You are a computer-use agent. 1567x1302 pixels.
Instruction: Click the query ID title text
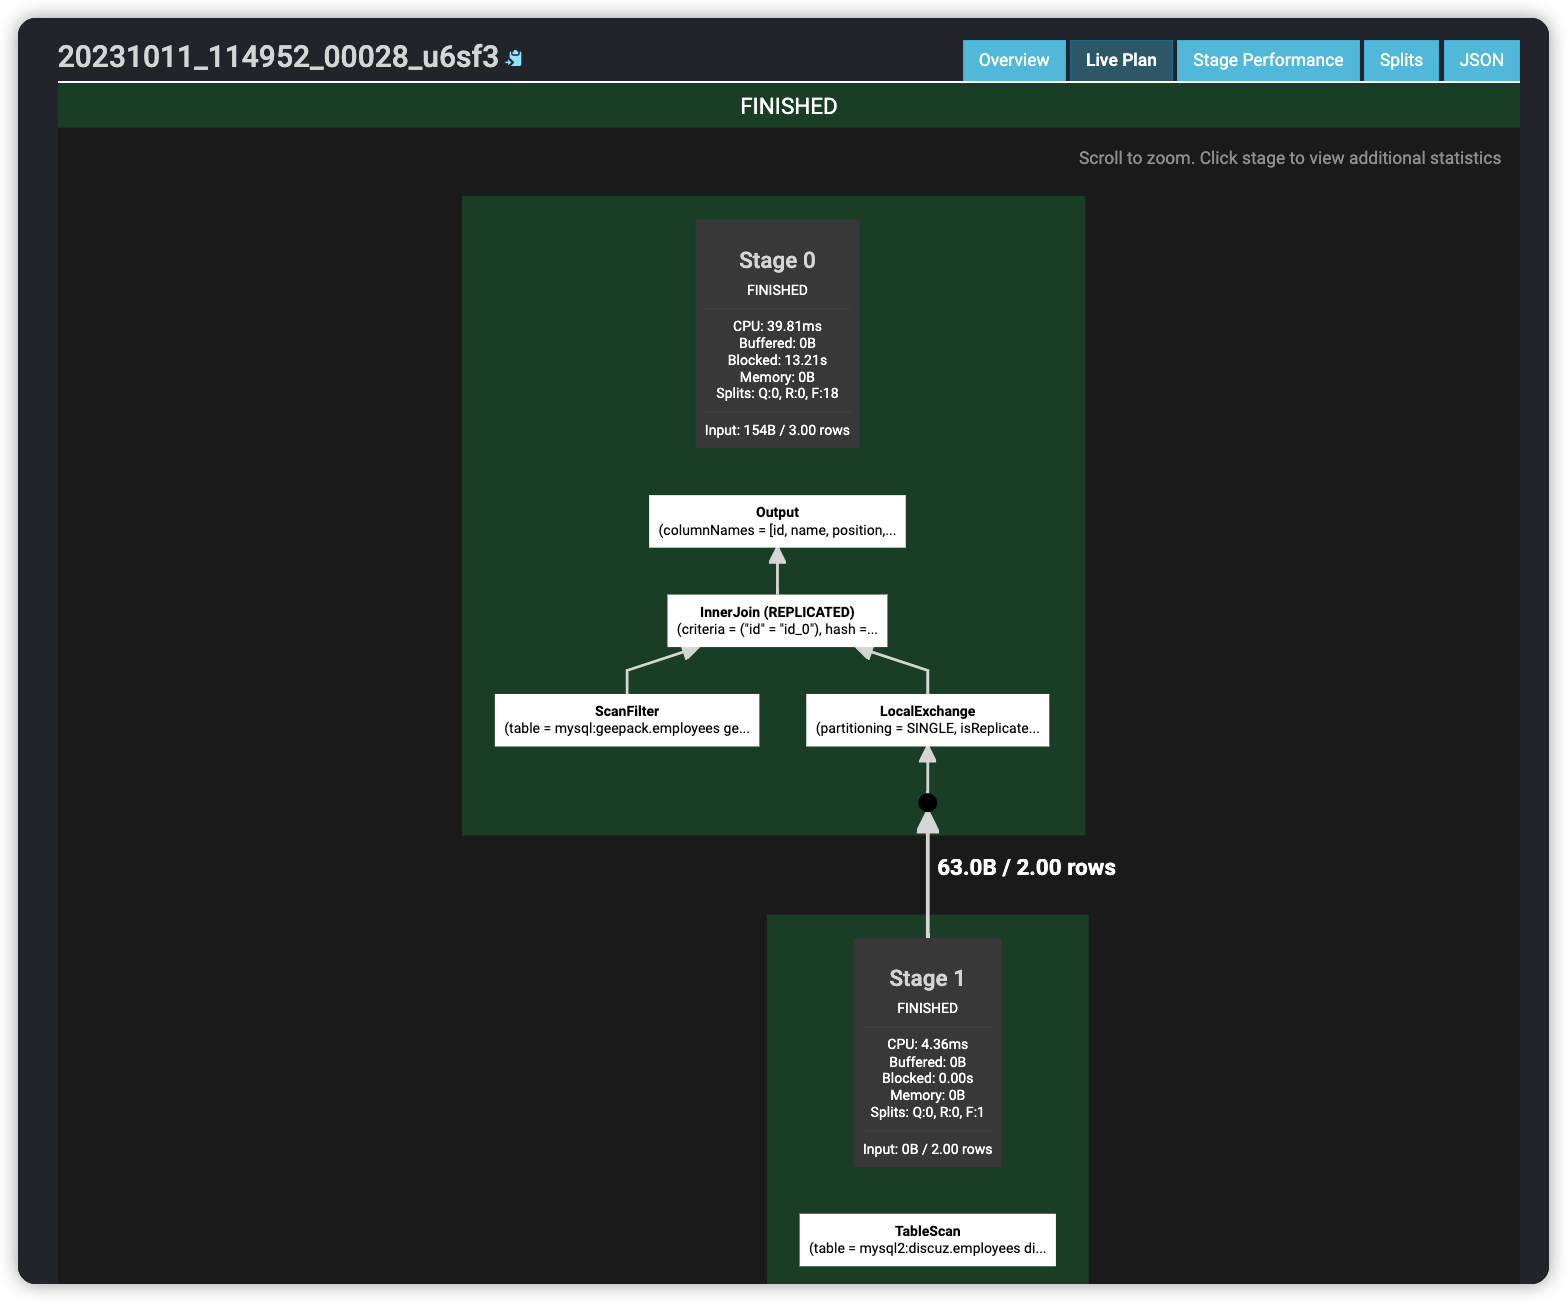278,57
